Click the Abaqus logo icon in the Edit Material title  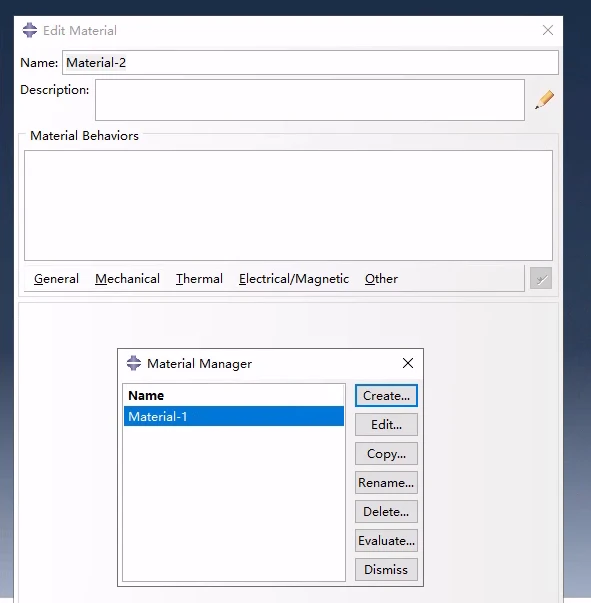click(x=30, y=30)
